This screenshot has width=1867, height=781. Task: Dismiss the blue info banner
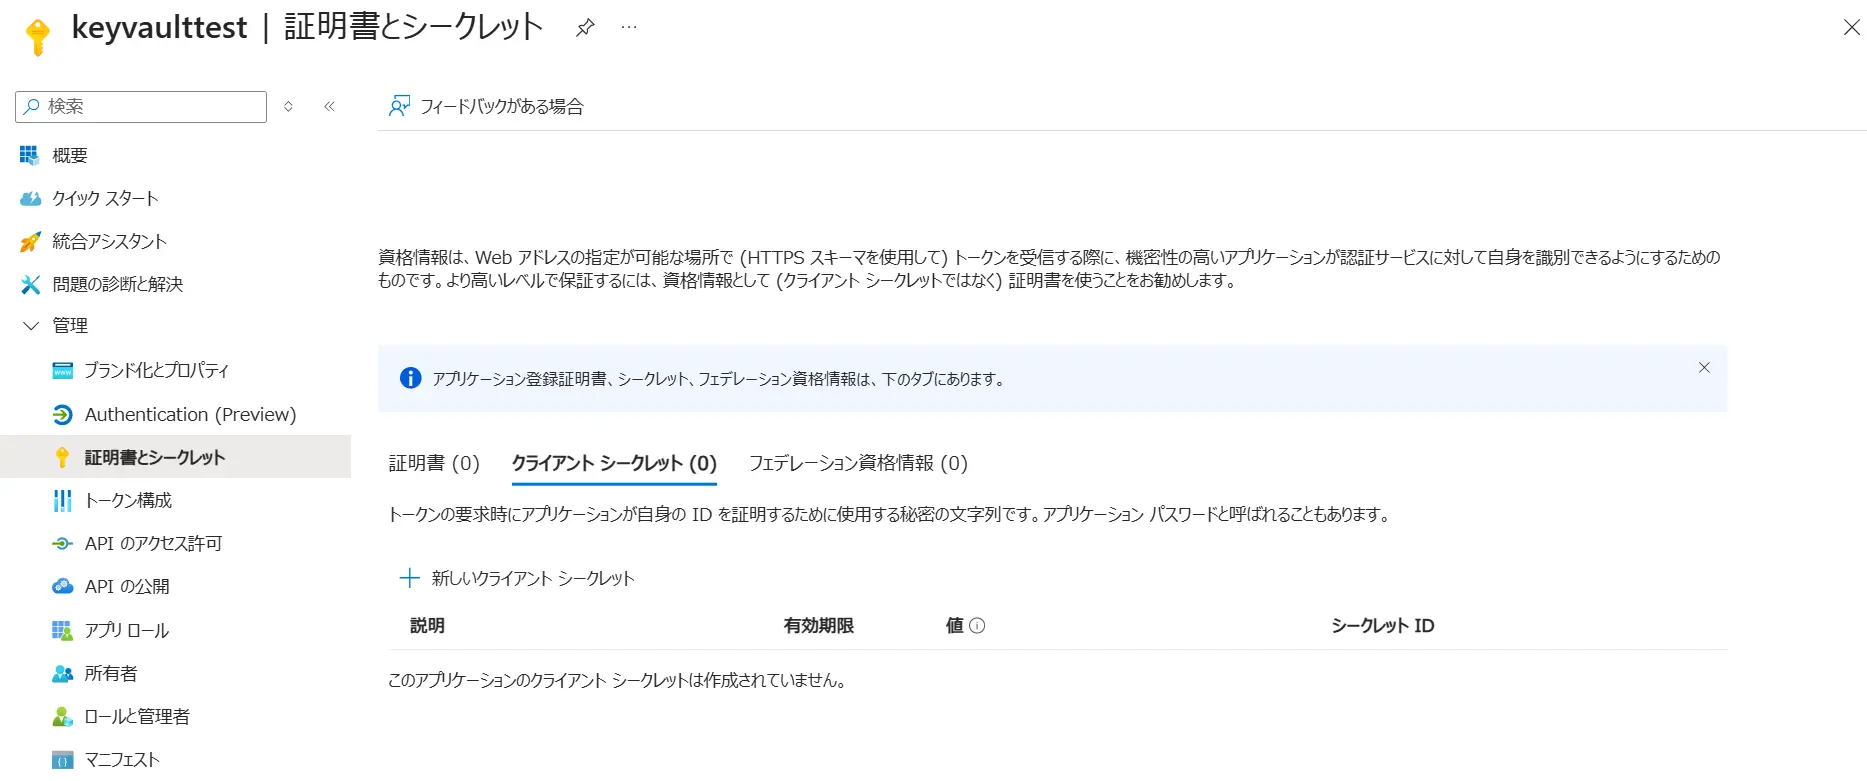click(1704, 368)
